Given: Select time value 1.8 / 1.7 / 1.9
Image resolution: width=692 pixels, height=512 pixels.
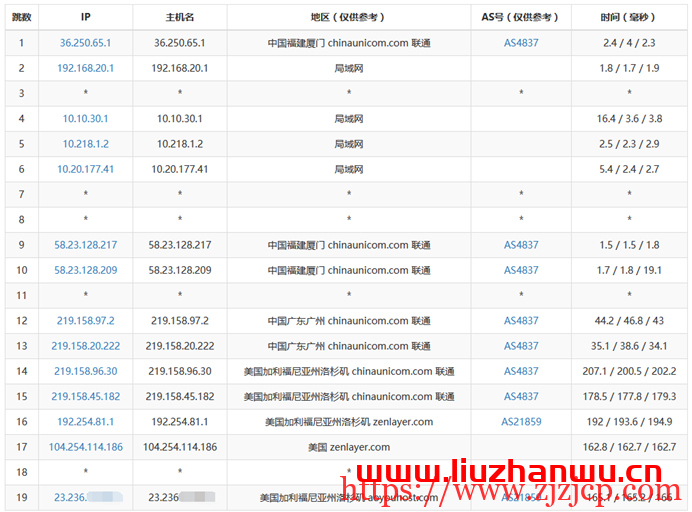Looking at the screenshot, I should pos(629,68).
